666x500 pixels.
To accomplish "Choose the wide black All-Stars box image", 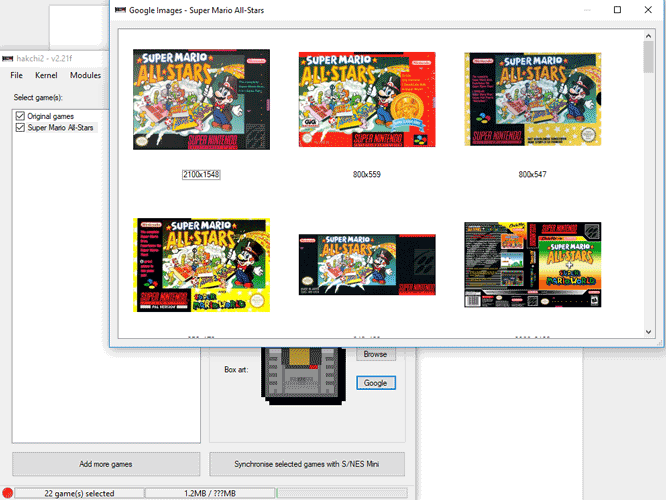I will click(x=367, y=264).
